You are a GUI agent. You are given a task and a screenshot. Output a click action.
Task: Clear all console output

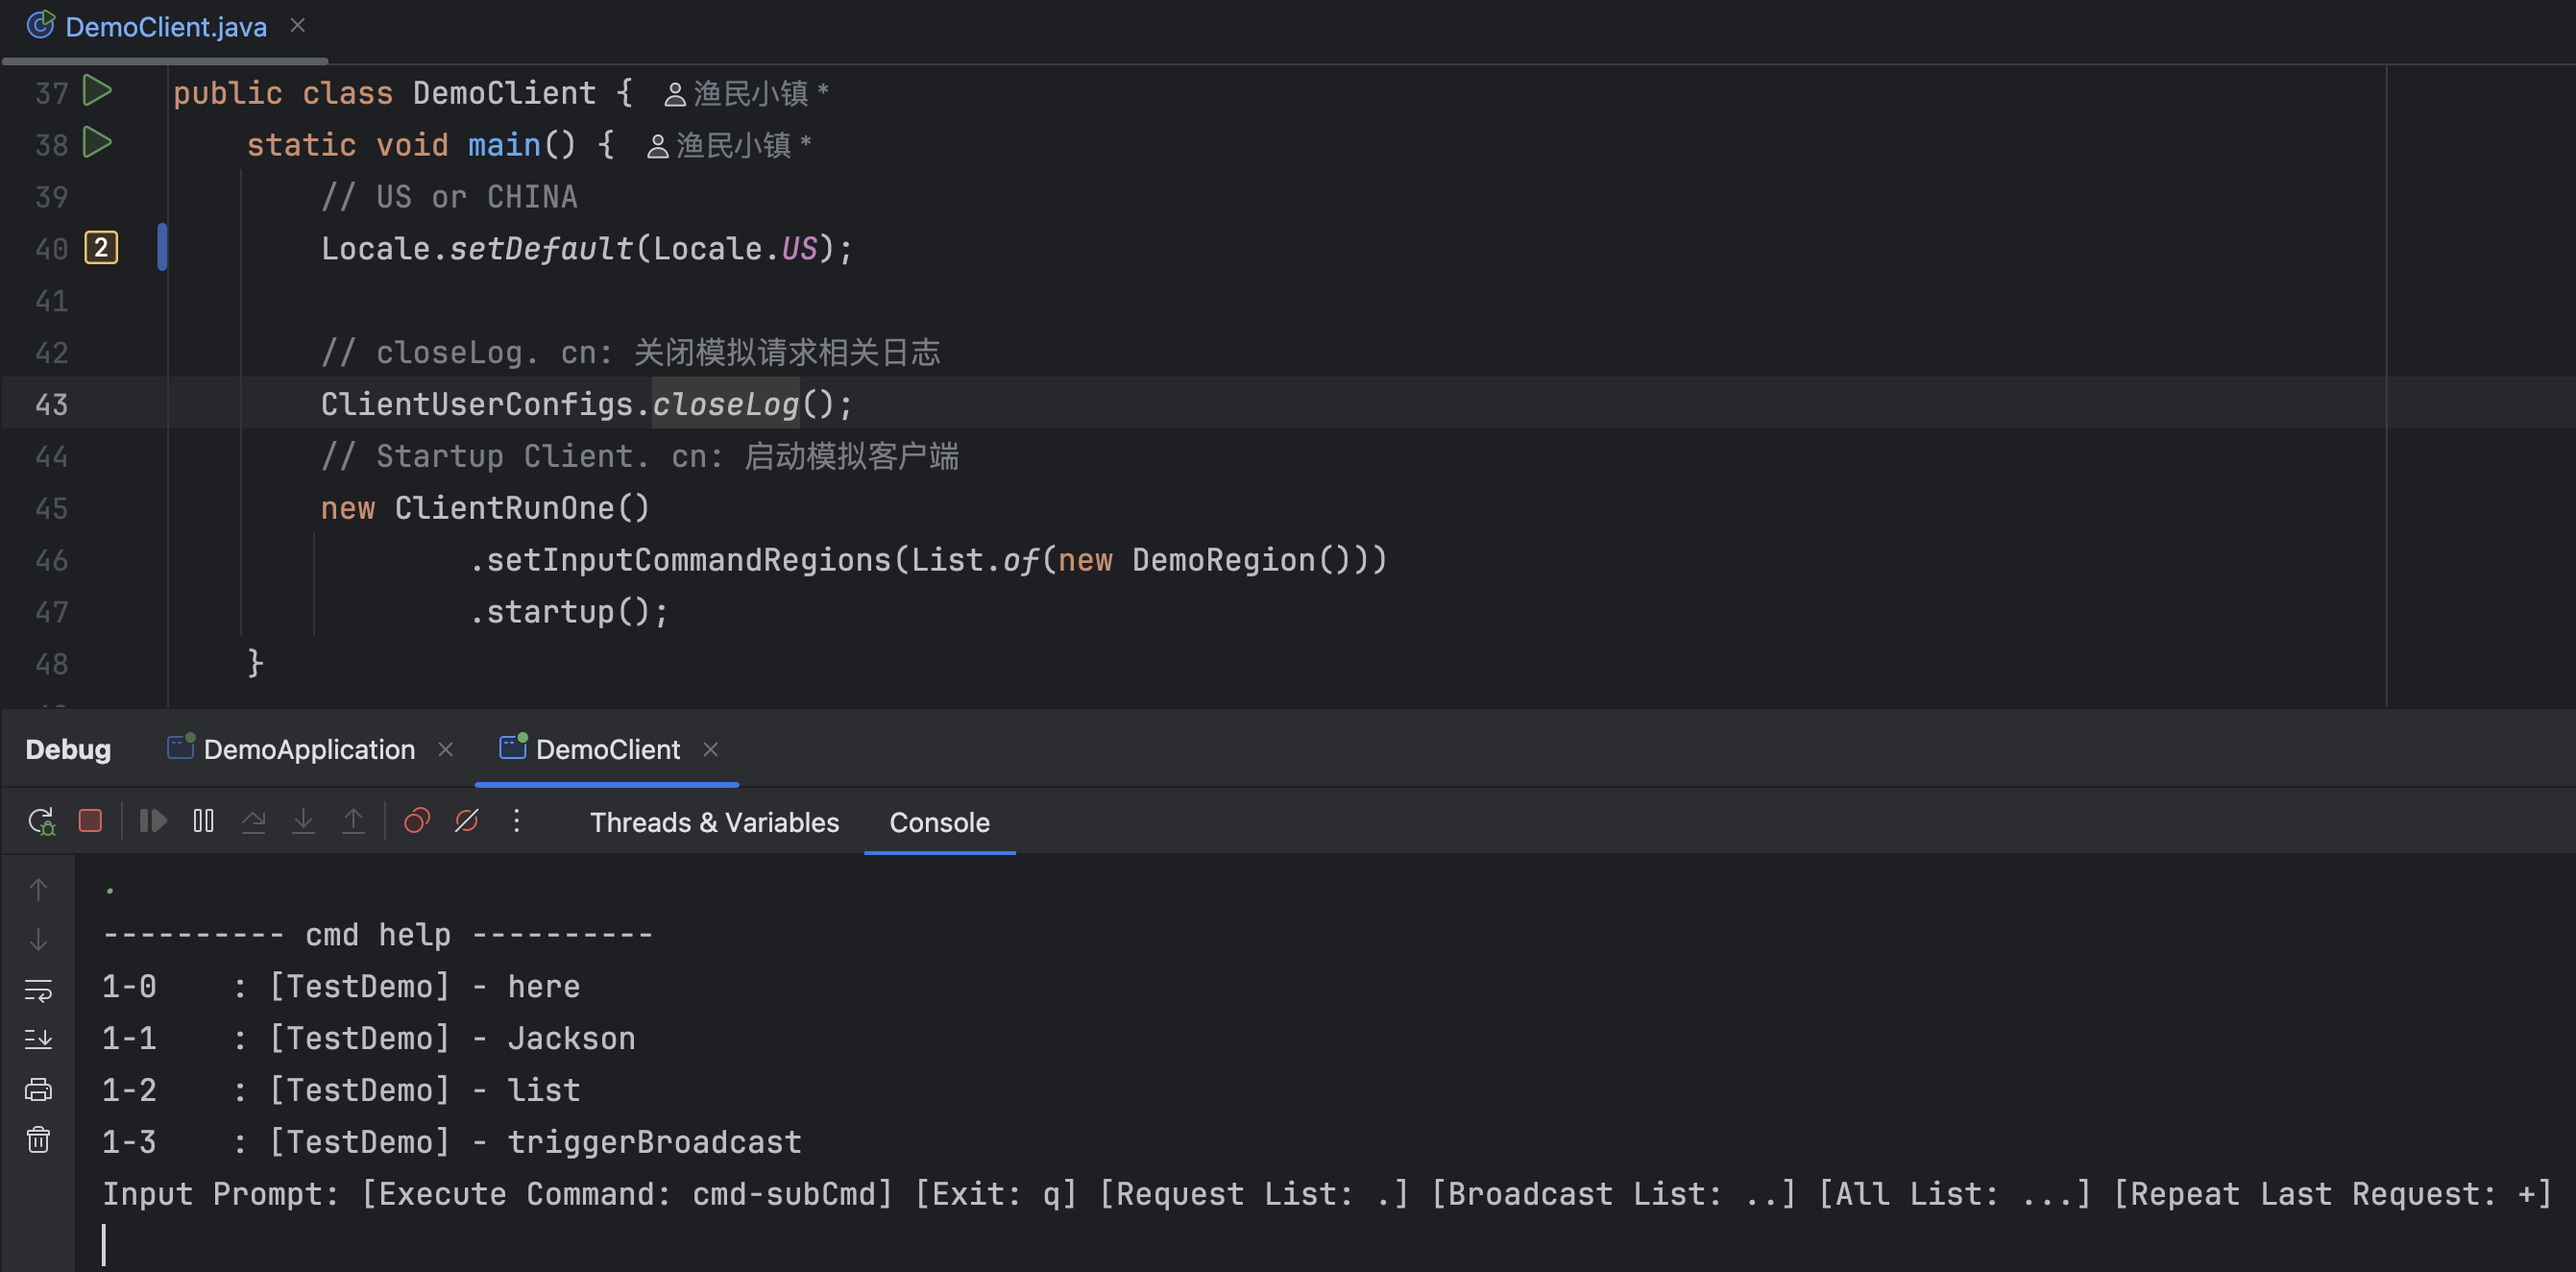[x=38, y=1140]
